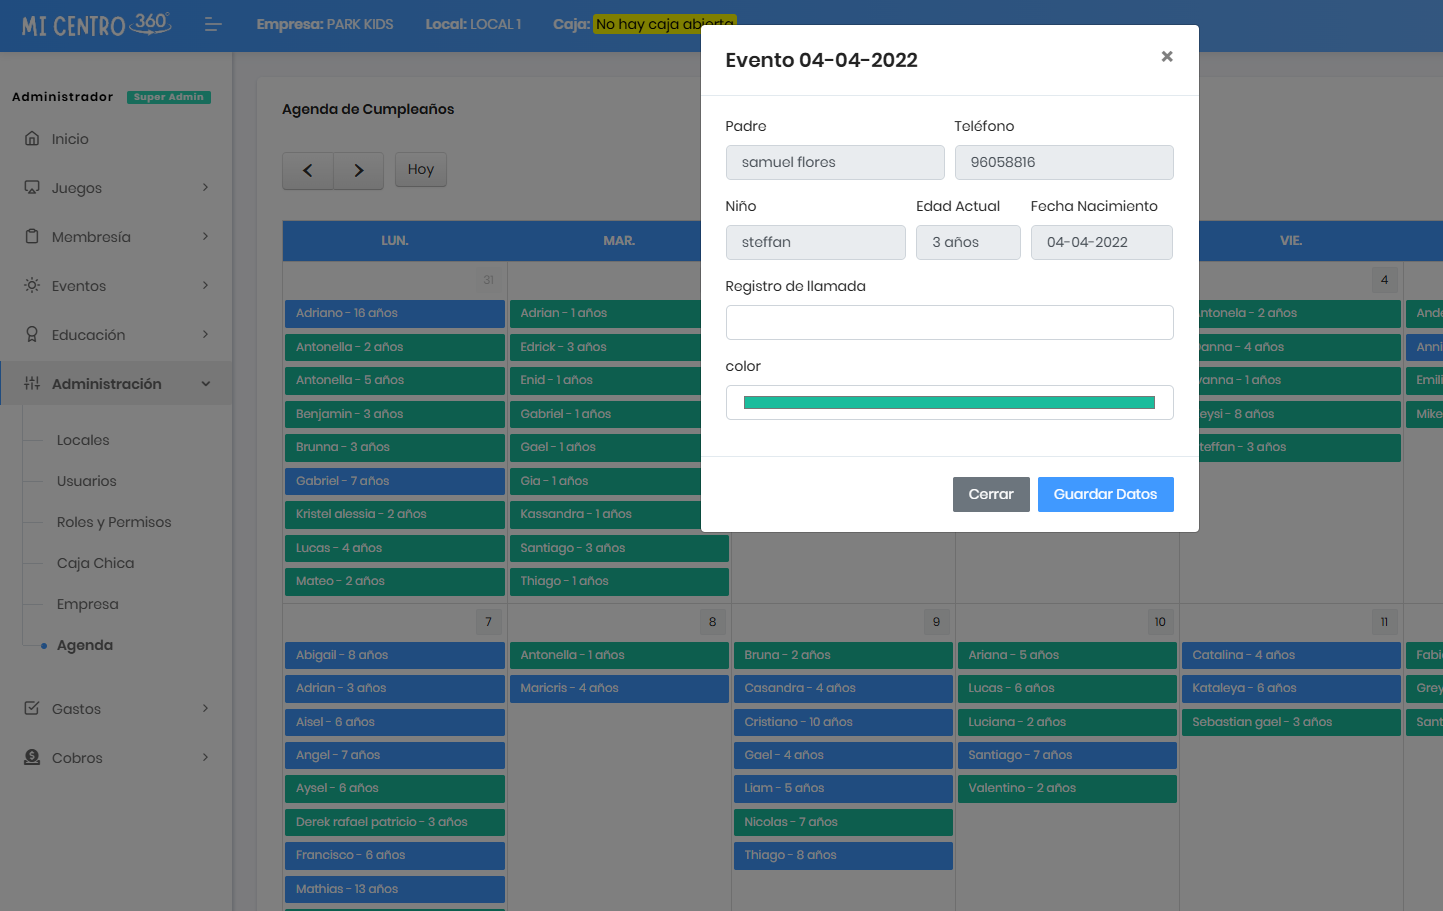The image size is (1443, 911).
Task: Click the Membresía clipboard icon
Action: point(32,237)
